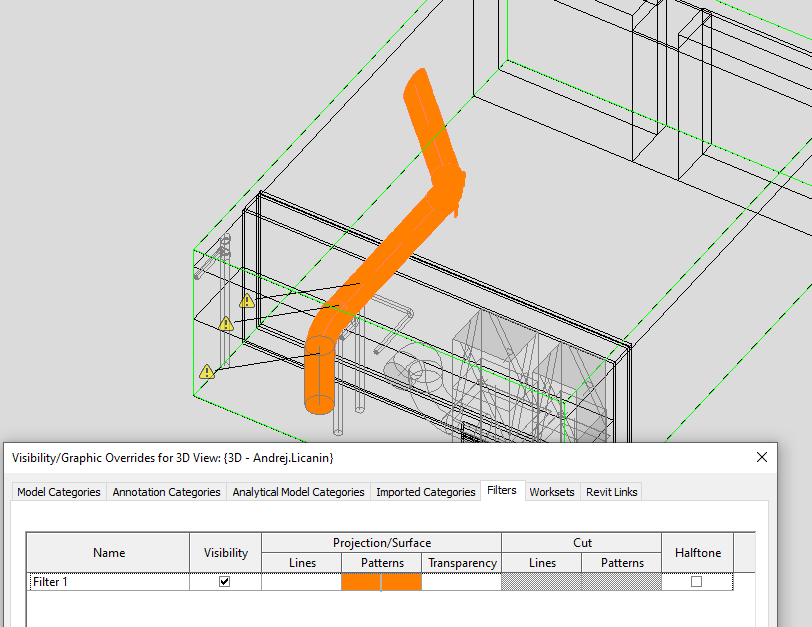Switch to the Revit Links tab

[611, 491]
